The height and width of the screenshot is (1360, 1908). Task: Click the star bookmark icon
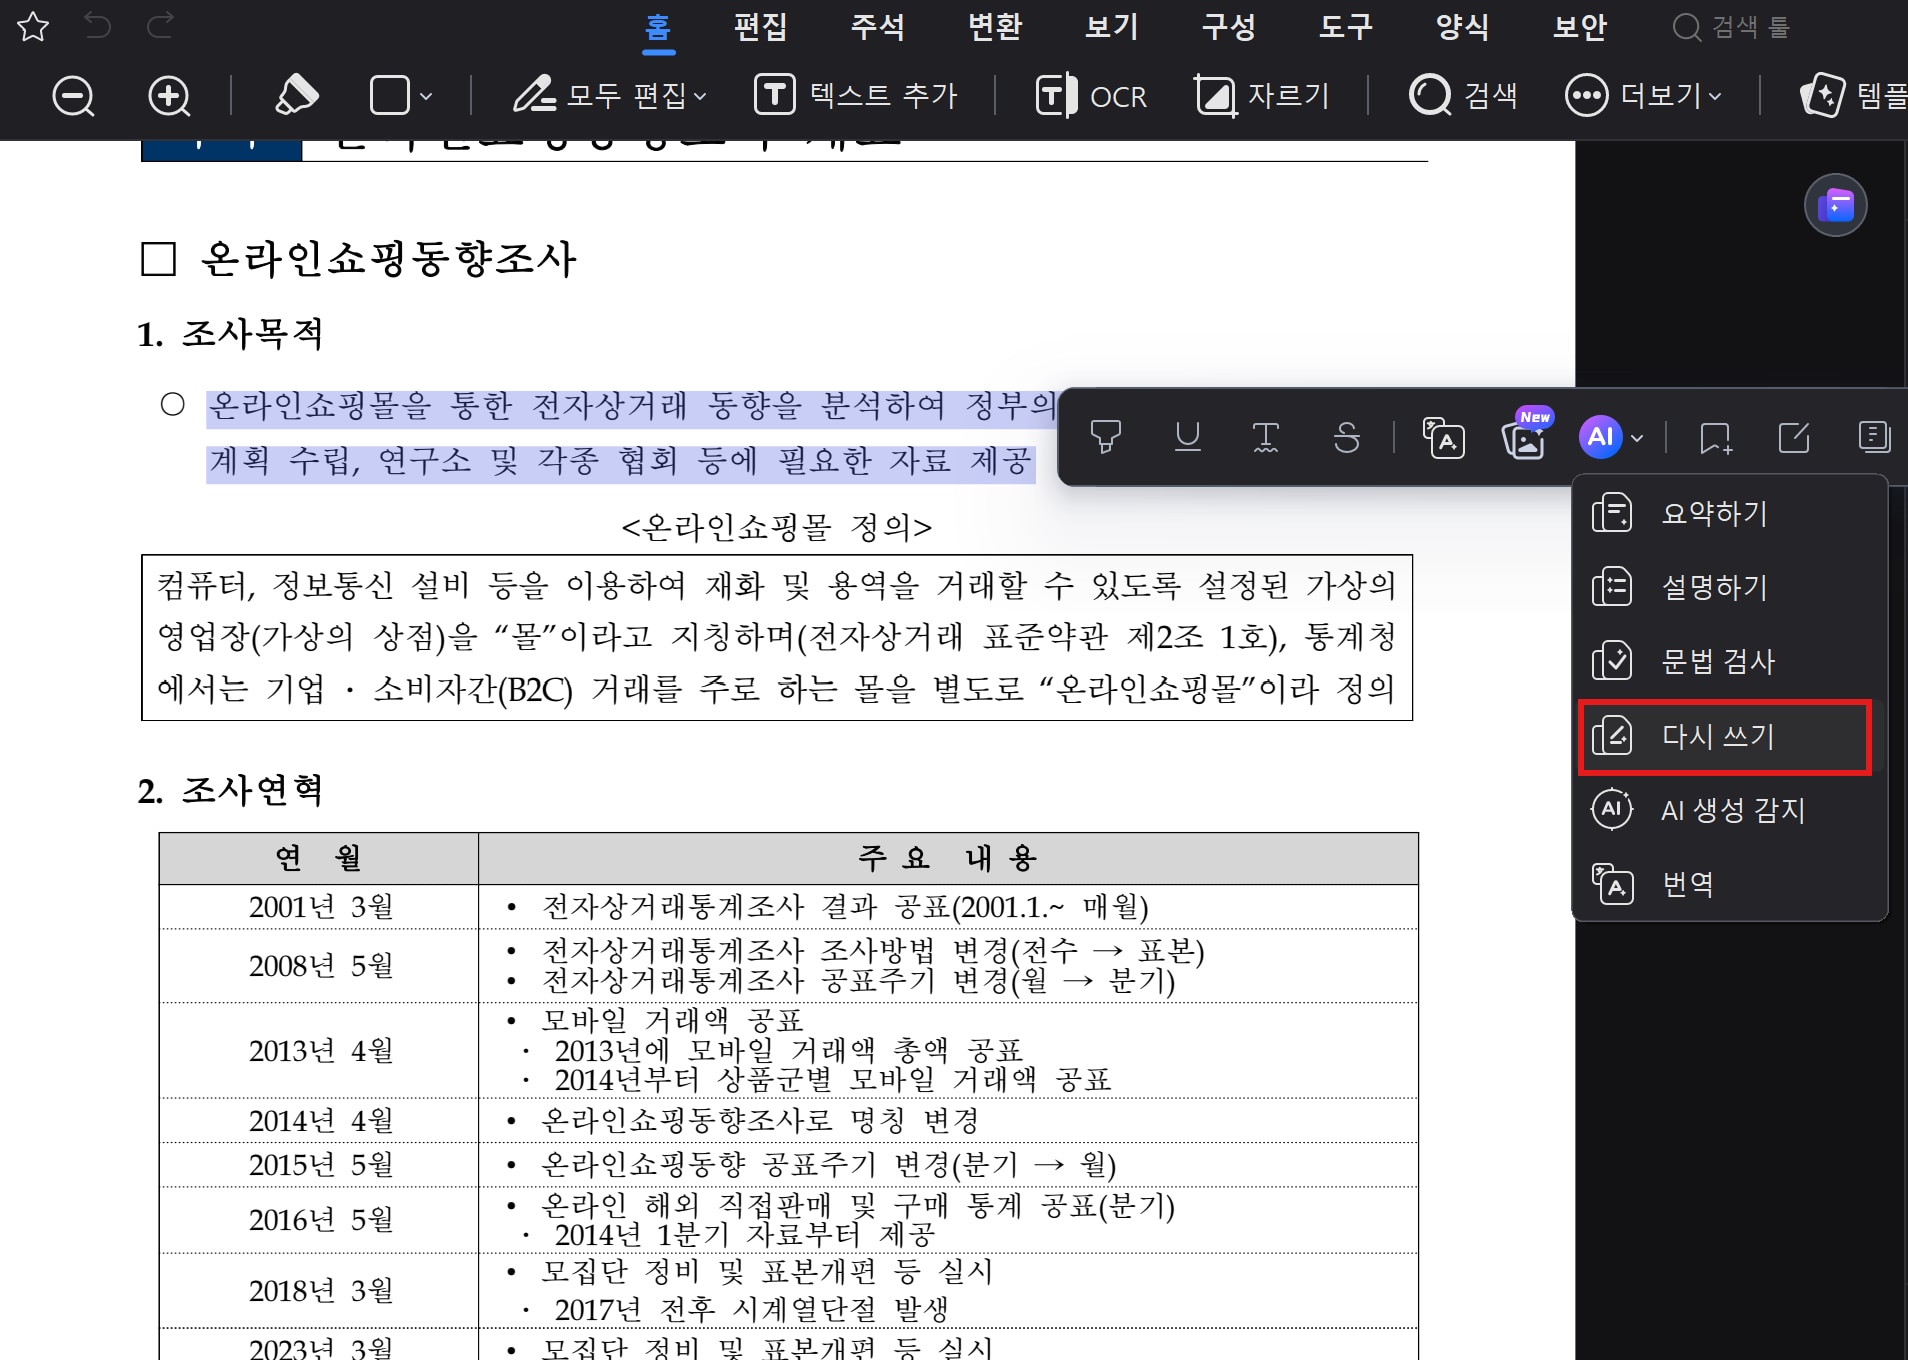pyautogui.click(x=33, y=27)
